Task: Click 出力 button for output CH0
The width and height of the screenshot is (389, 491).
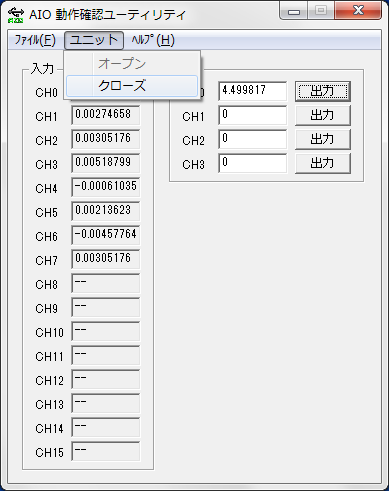Action: [x=323, y=91]
